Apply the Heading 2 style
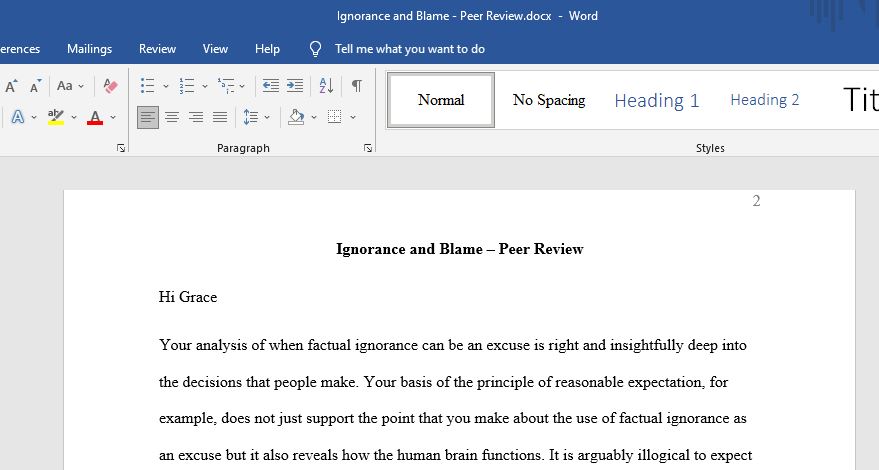This screenshot has width=879, height=470. pos(765,100)
